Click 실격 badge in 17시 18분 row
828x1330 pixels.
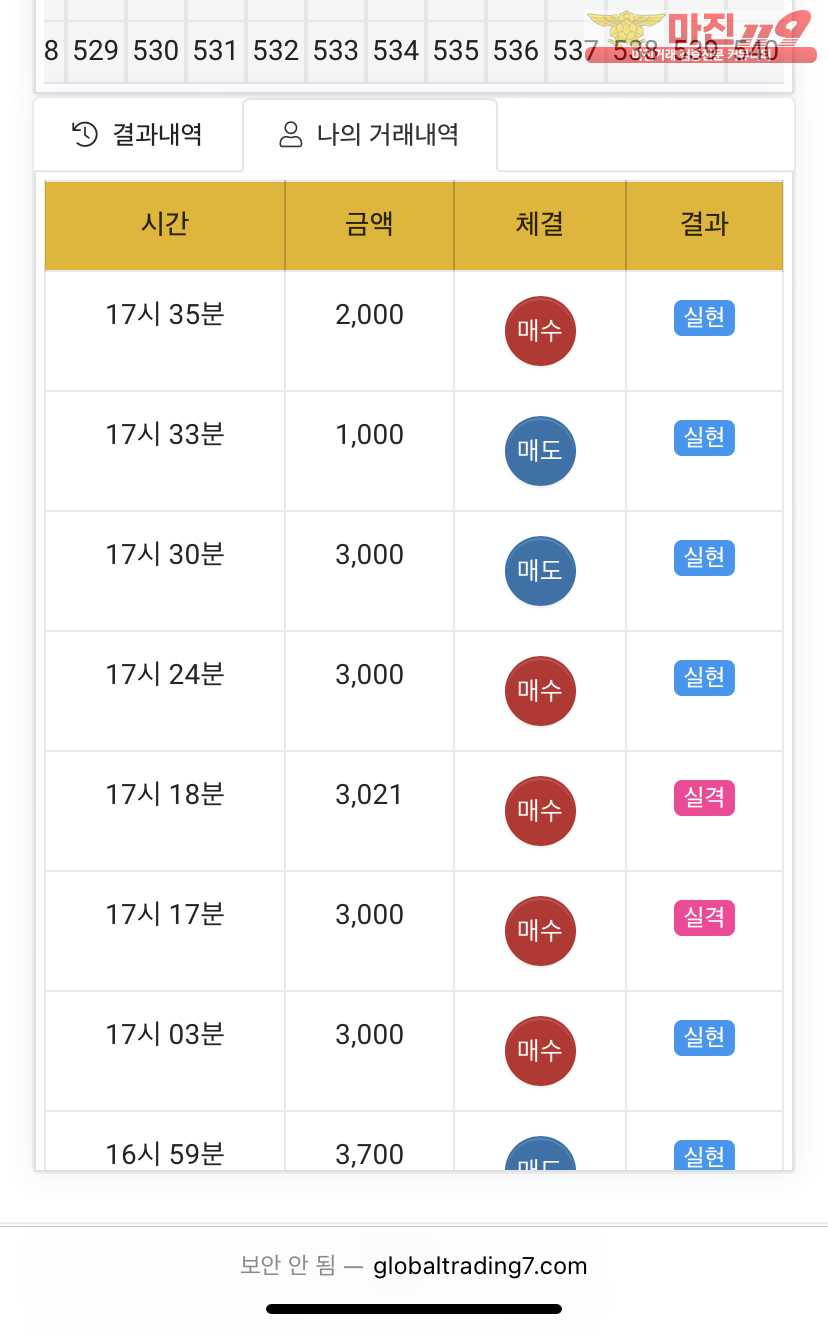[704, 798]
